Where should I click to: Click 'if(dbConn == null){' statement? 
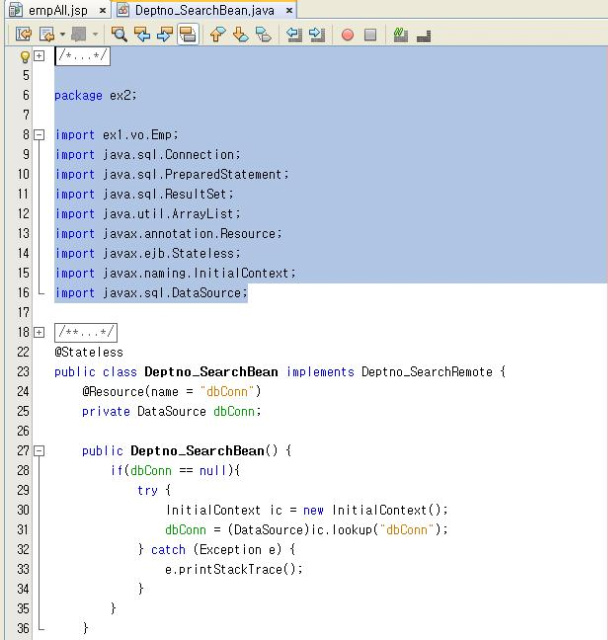[x=175, y=470]
